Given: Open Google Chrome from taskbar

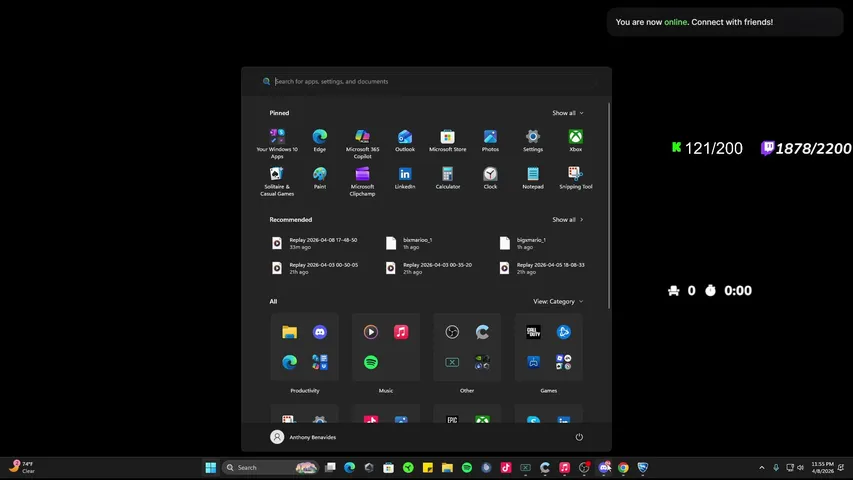Looking at the screenshot, I should 623,467.
